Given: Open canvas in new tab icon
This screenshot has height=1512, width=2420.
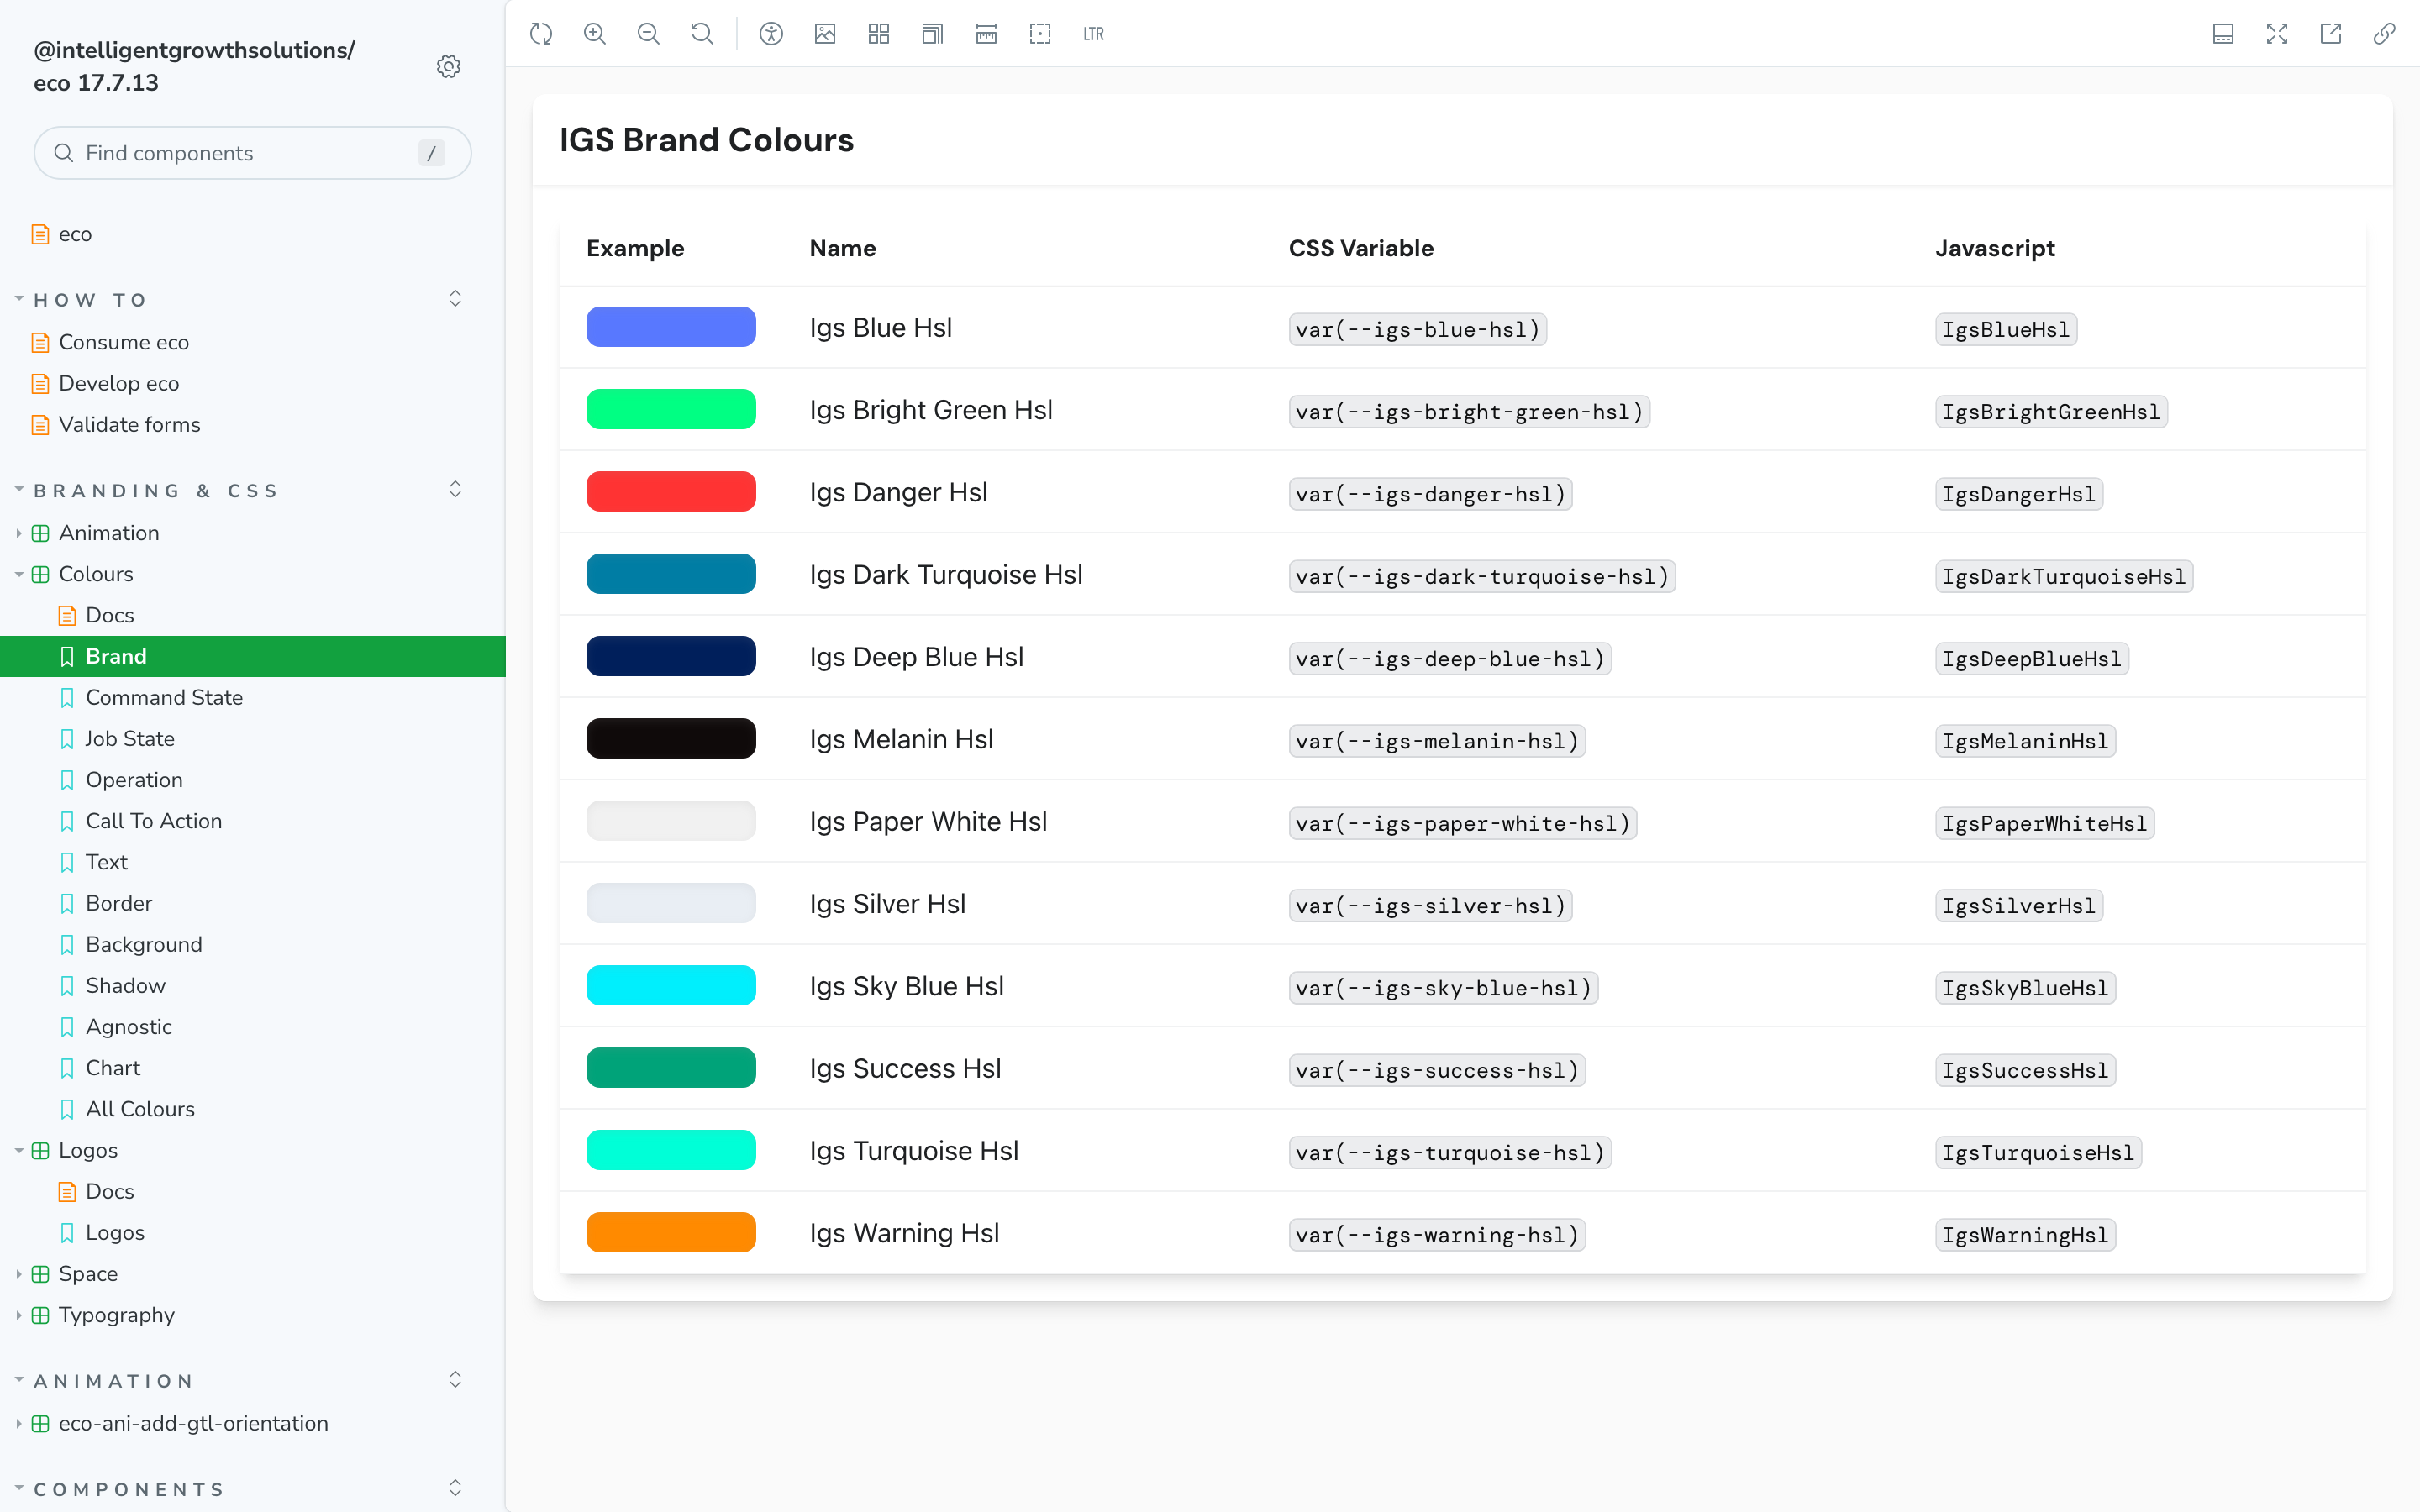Looking at the screenshot, I should (x=2331, y=34).
